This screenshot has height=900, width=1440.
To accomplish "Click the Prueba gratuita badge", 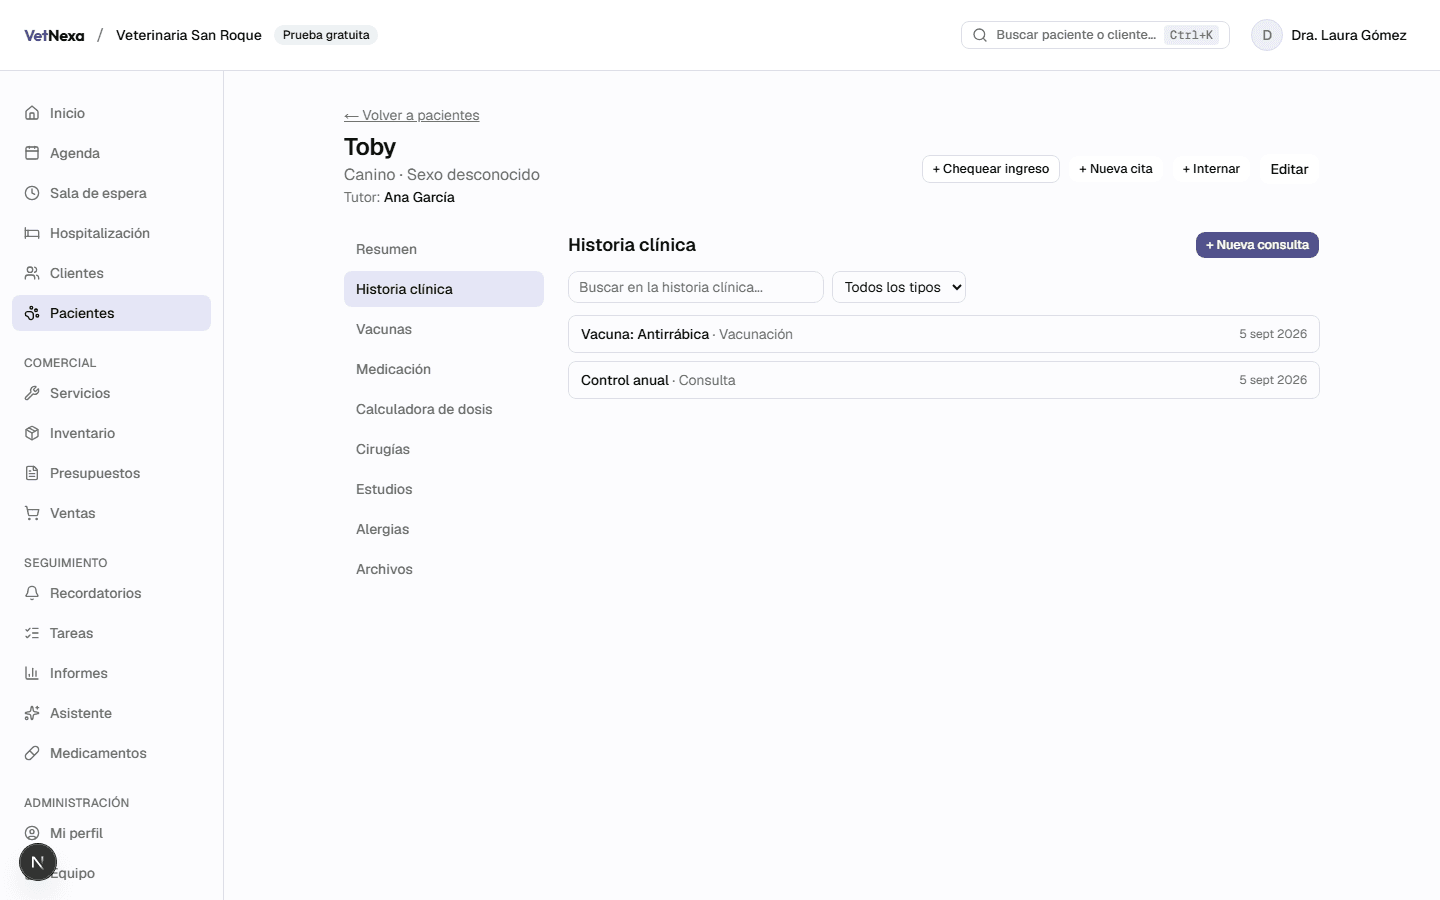I will (326, 35).
